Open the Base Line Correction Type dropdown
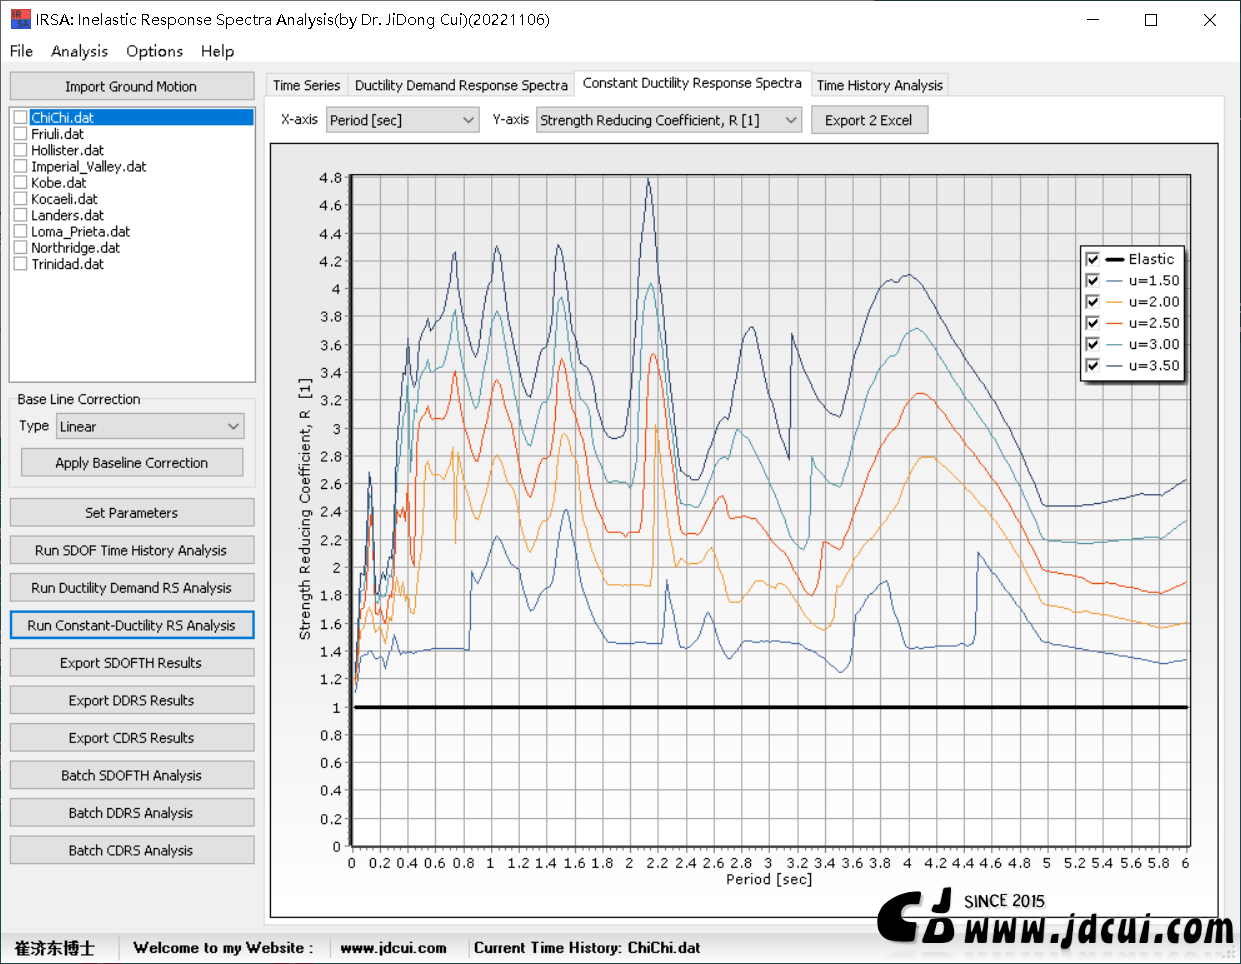 click(150, 427)
